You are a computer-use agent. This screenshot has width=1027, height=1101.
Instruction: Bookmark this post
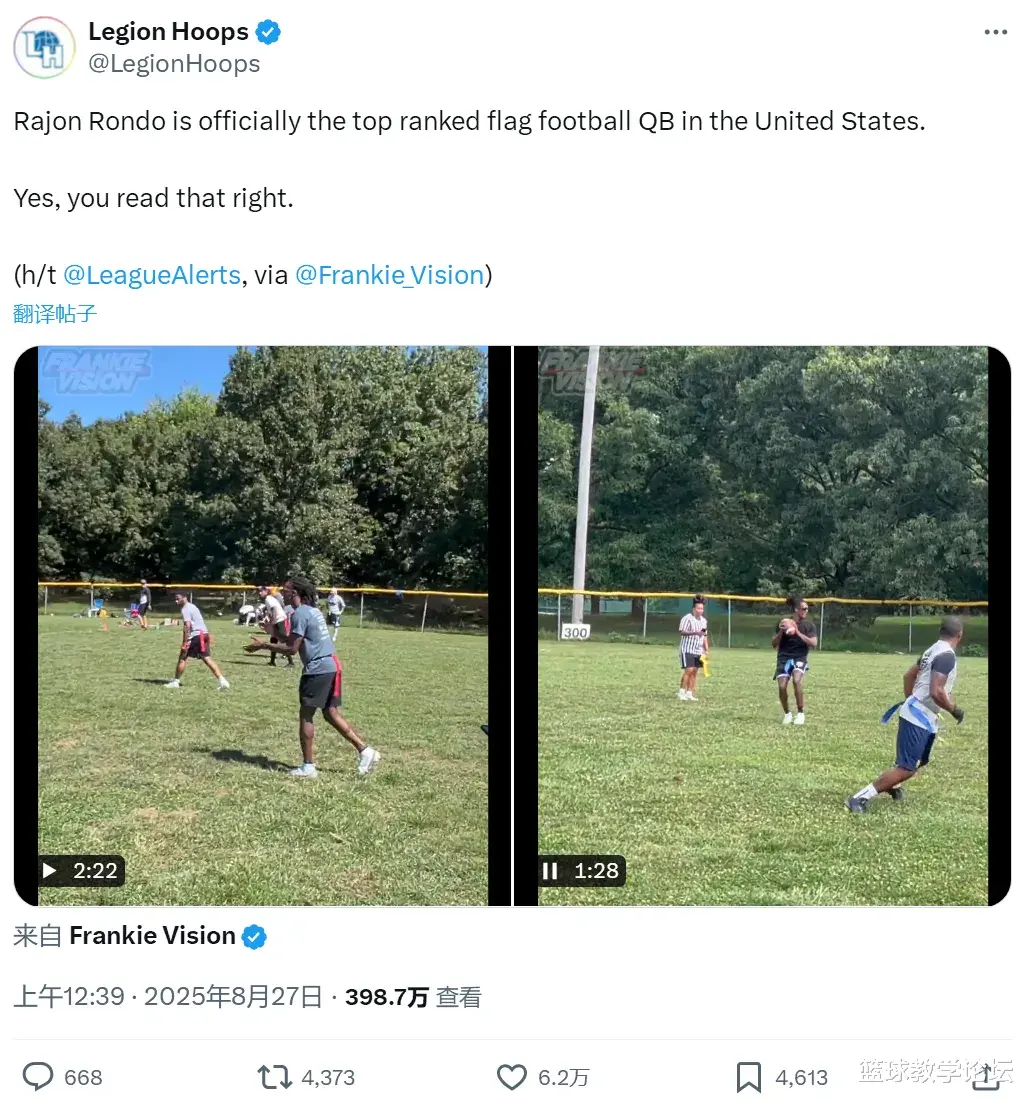pos(749,1076)
